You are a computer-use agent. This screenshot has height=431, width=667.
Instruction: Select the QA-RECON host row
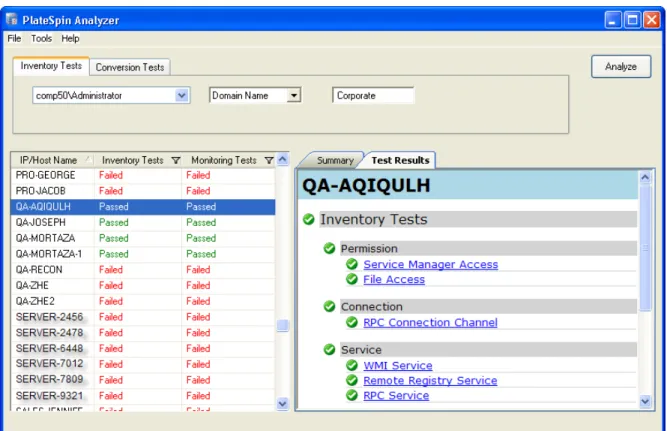coord(143,270)
